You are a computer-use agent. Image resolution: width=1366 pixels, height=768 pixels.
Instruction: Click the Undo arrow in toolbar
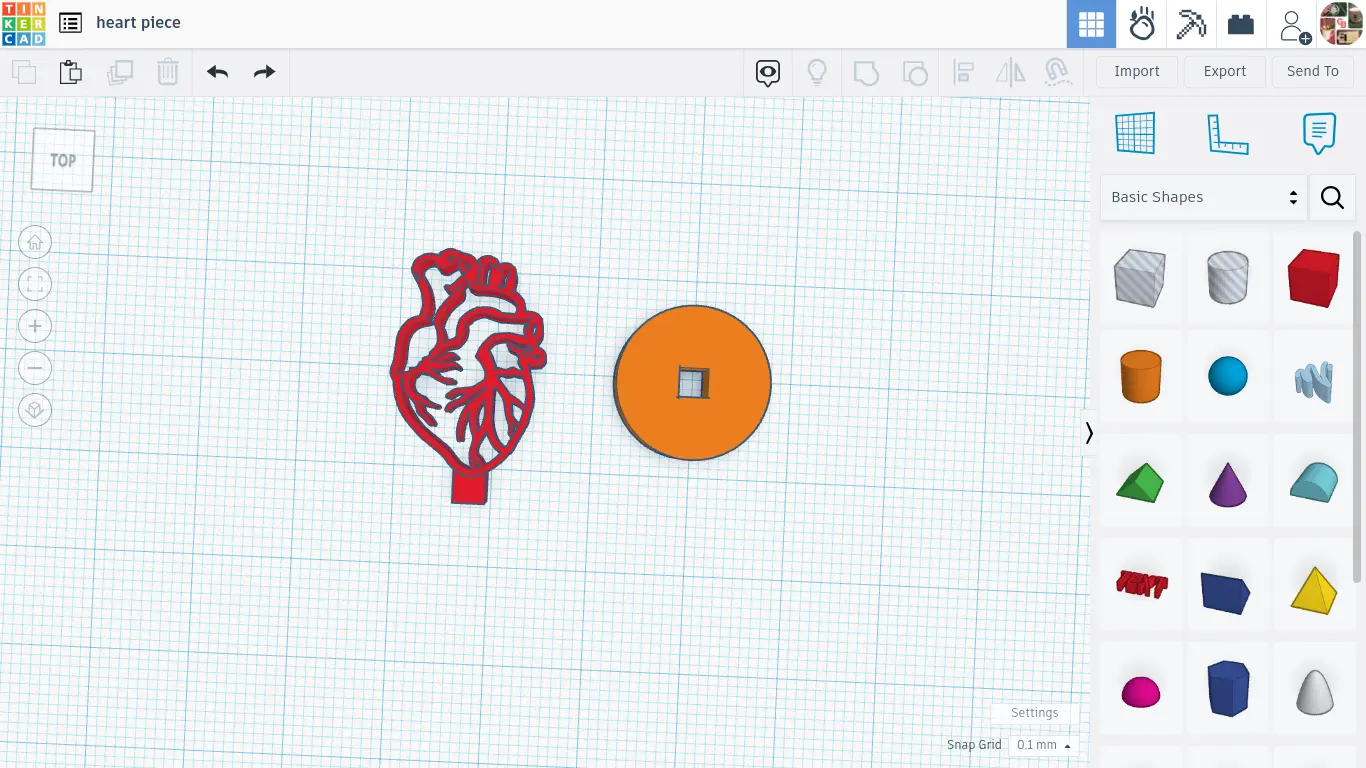point(217,72)
